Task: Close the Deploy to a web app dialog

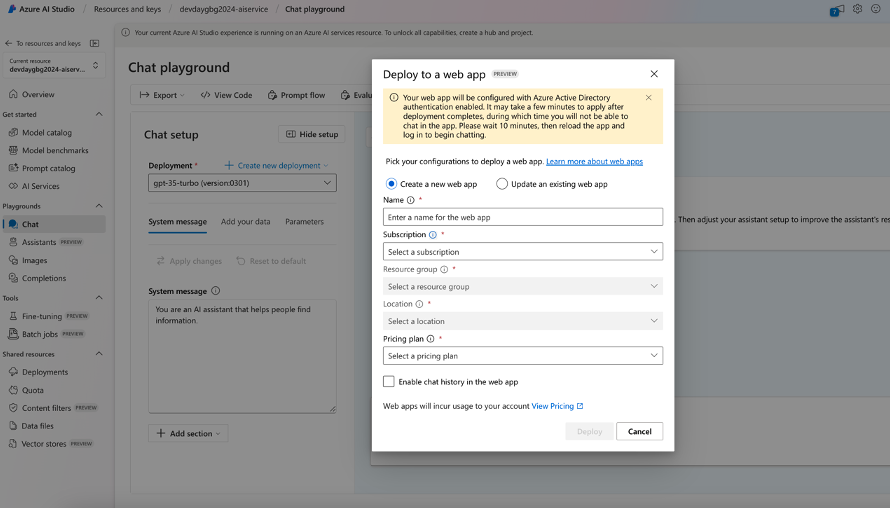Action: 654,74
